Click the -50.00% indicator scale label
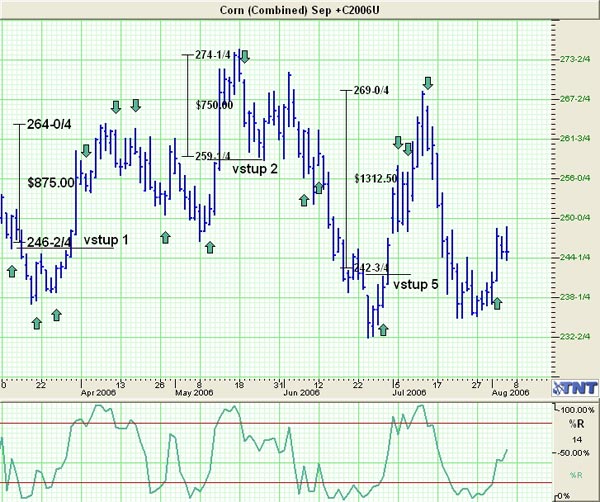600x502 pixels. click(574, 453)
